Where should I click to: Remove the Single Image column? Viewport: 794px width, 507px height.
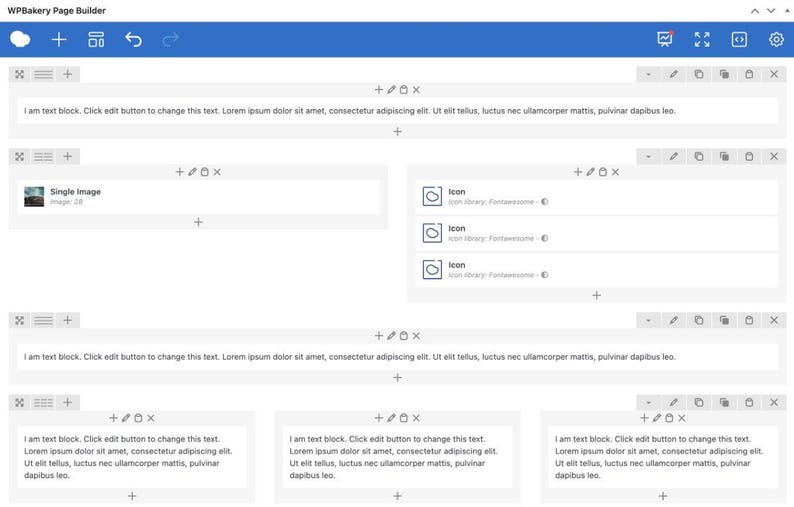[x=217, y=172]
